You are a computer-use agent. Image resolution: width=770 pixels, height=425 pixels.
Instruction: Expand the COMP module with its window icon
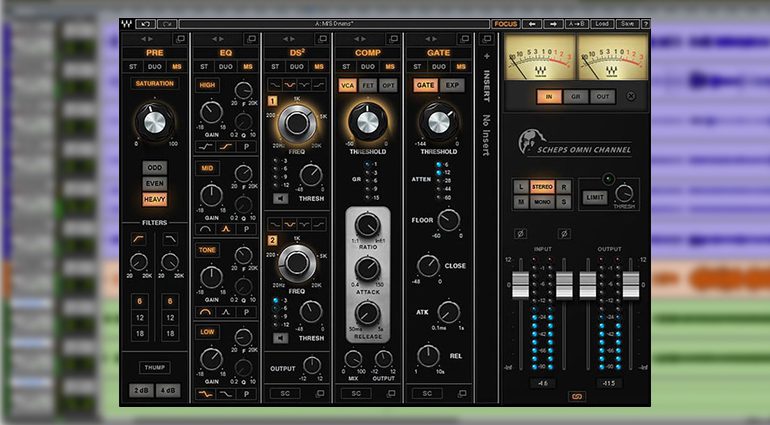tap(394, 39)
